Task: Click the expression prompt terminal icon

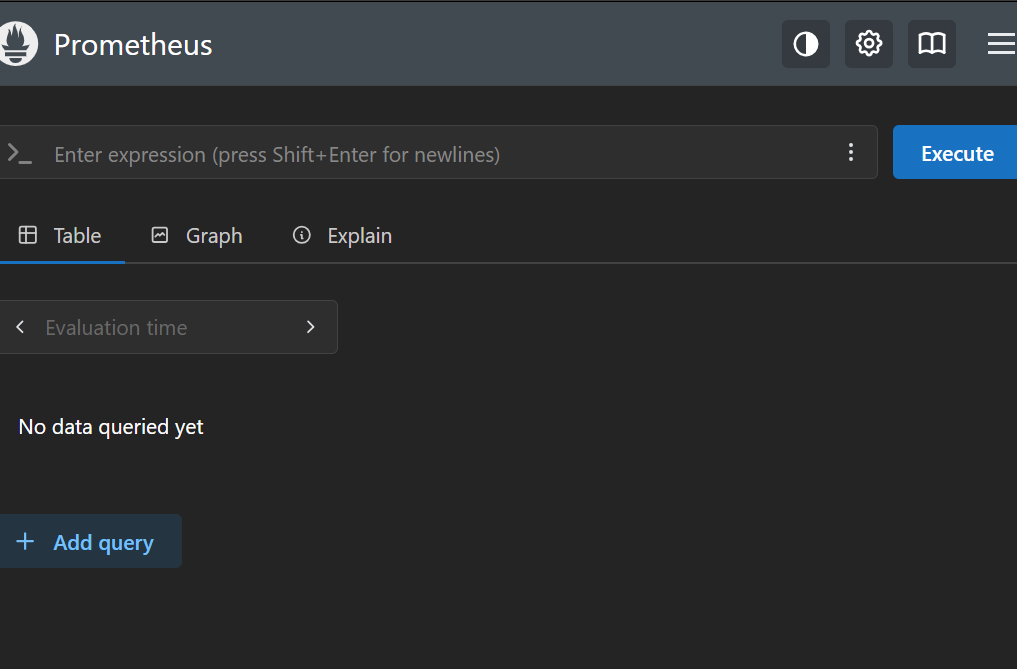Action: pos(19,154)
